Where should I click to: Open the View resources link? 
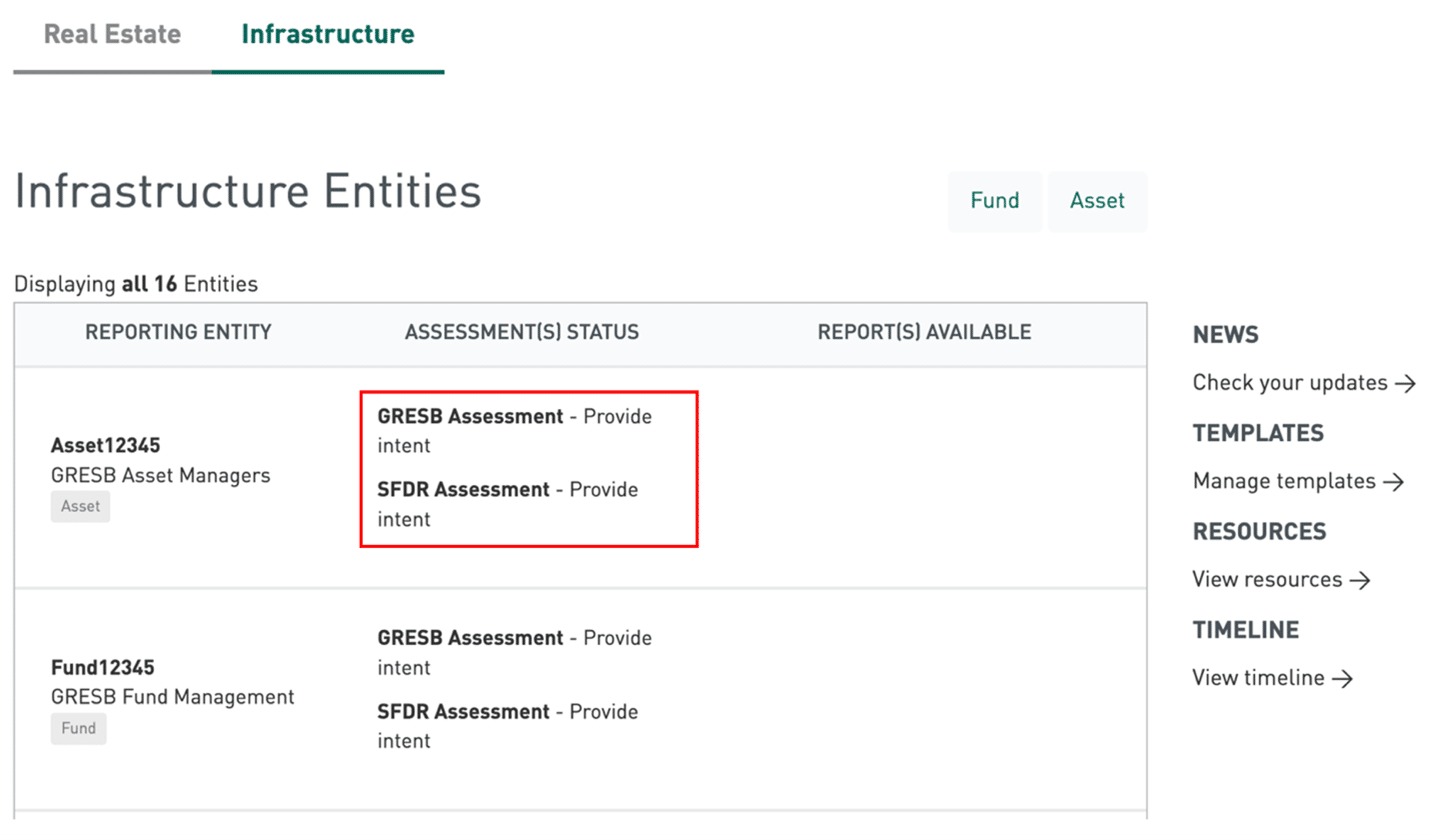tap(1266, 579)
